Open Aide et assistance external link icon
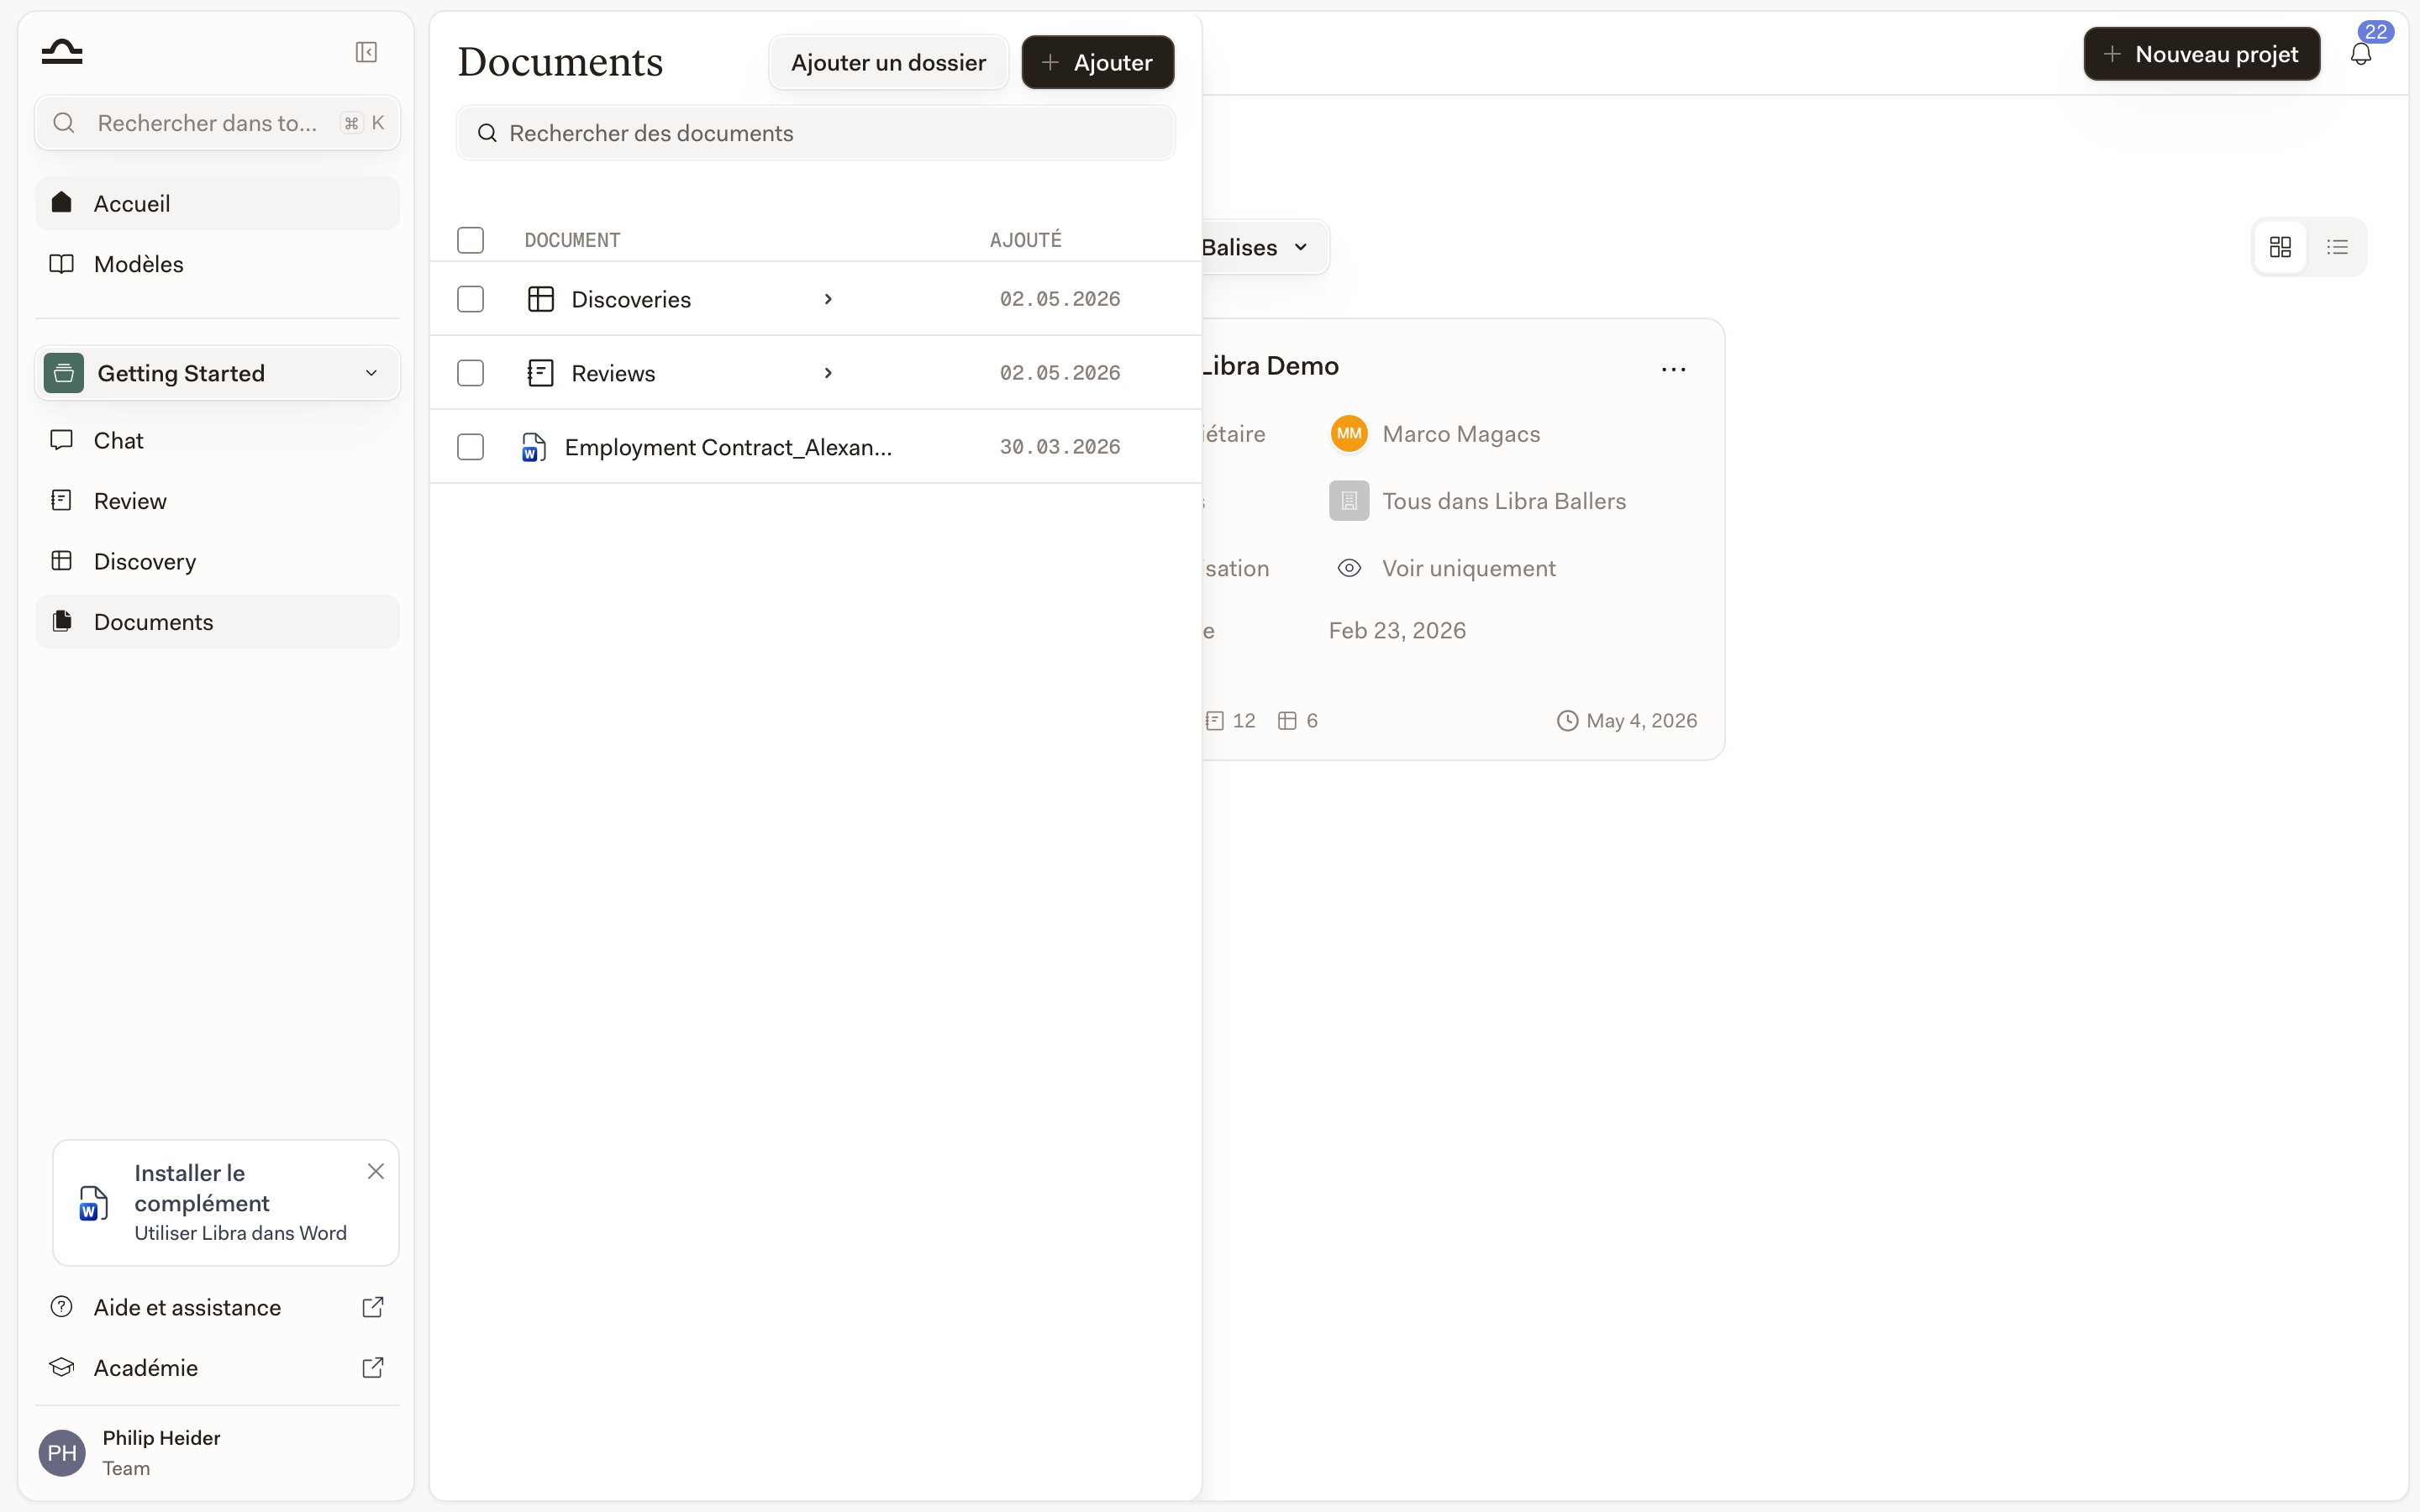 373,1307
